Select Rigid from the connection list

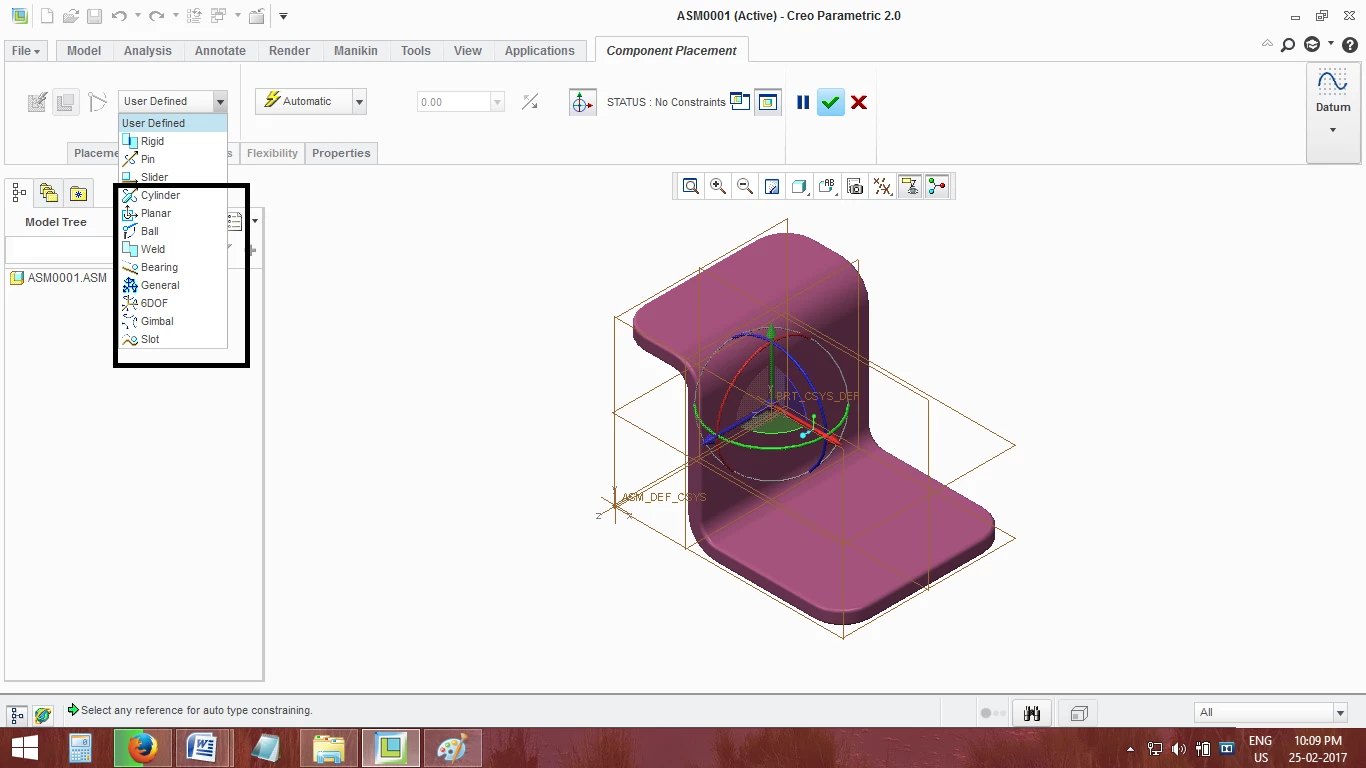(x=173, y=141)
